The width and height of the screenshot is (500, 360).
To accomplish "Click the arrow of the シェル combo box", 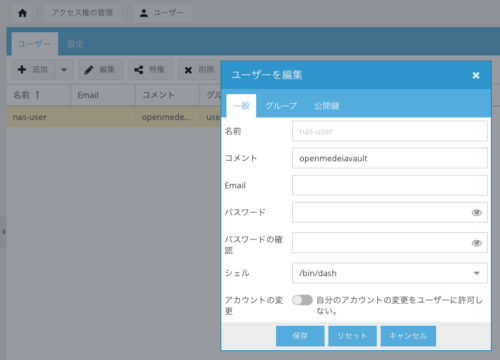I will tap(477, 273).
